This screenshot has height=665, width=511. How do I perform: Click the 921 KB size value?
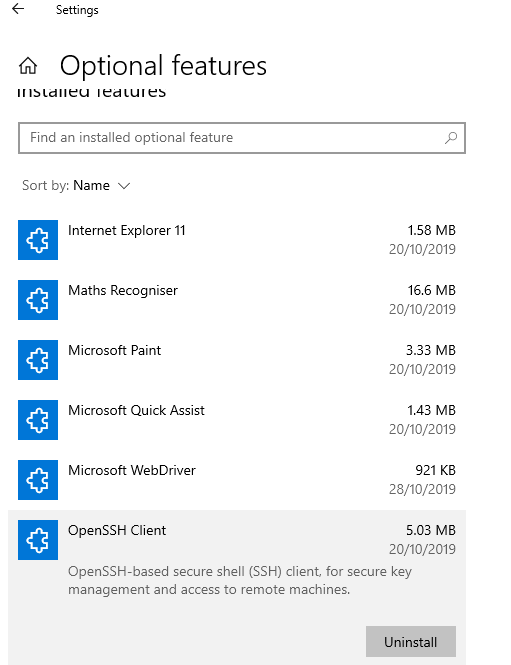[x=436, y=470]
